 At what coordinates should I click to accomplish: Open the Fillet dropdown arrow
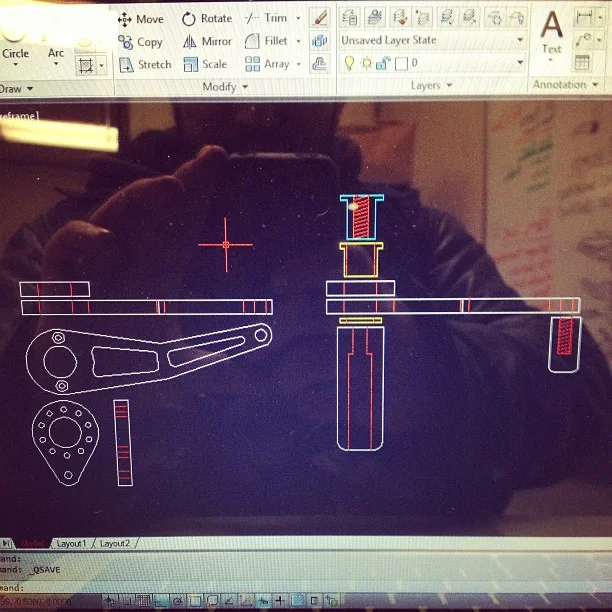(x=299, y=41)
